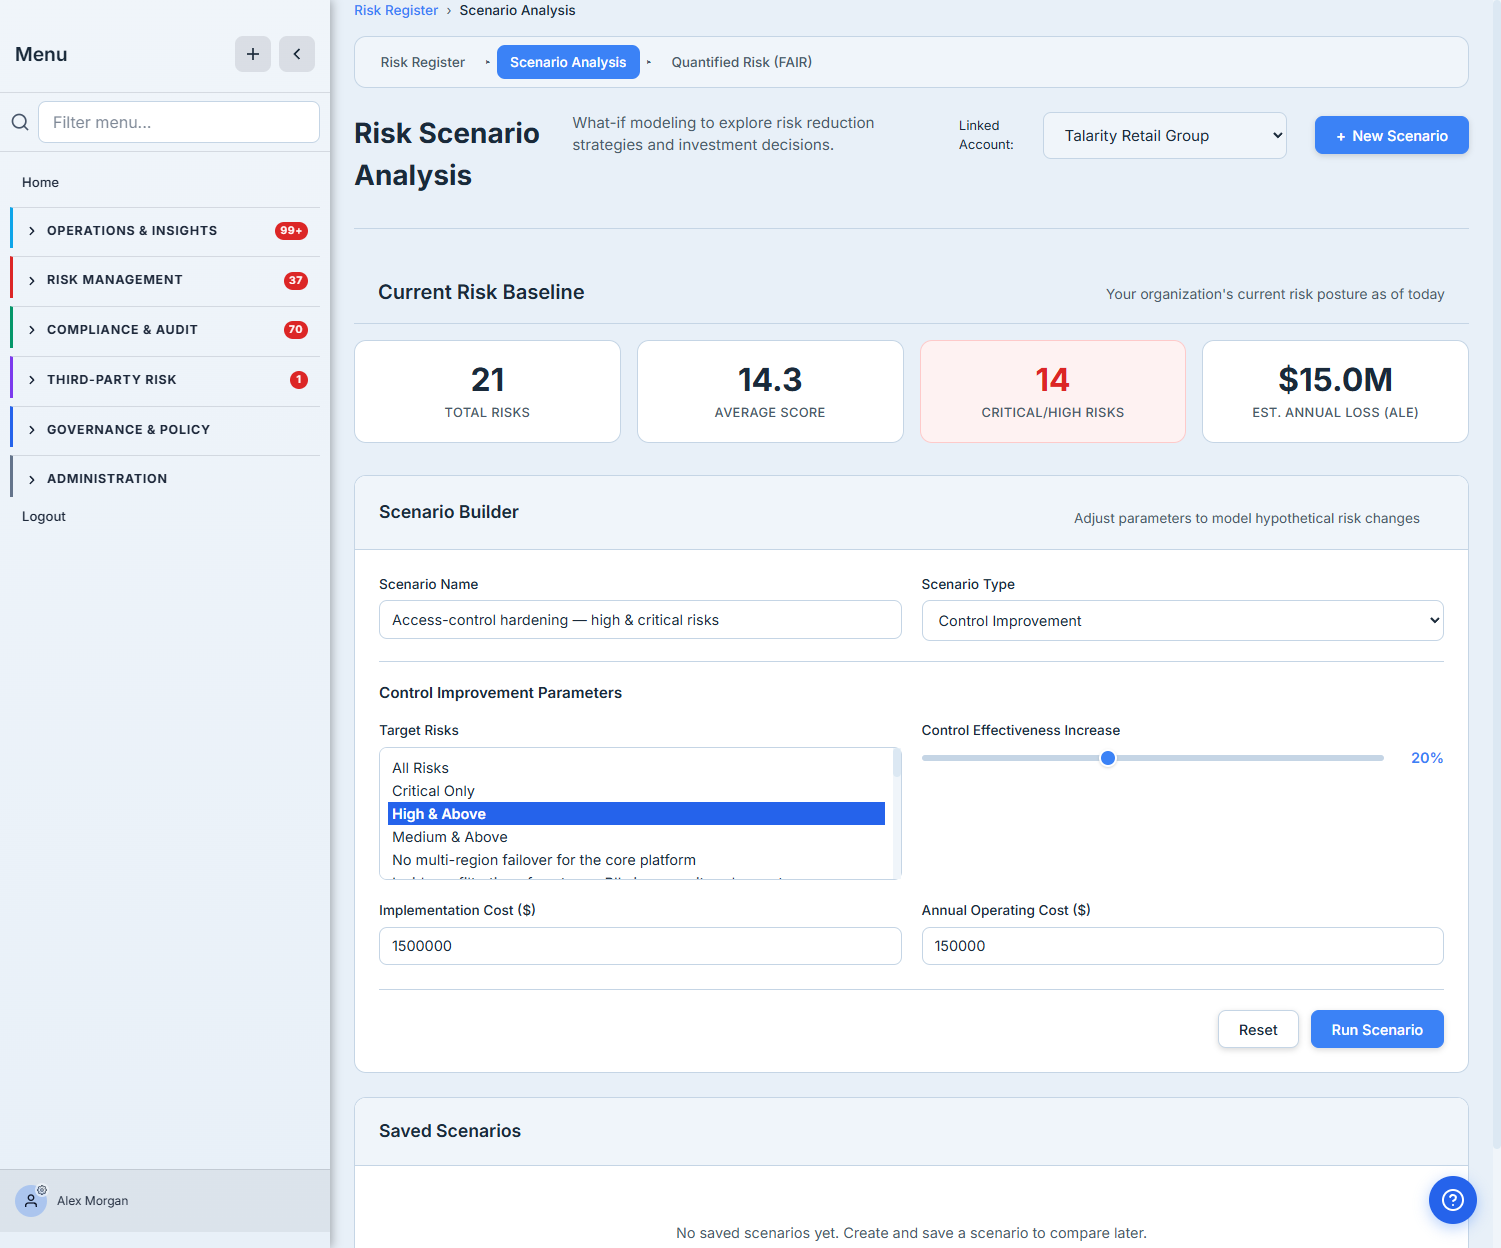This screenshot has width=1501, height=1248.
Task: Click Logout in the sidebar
Action: 44,516
